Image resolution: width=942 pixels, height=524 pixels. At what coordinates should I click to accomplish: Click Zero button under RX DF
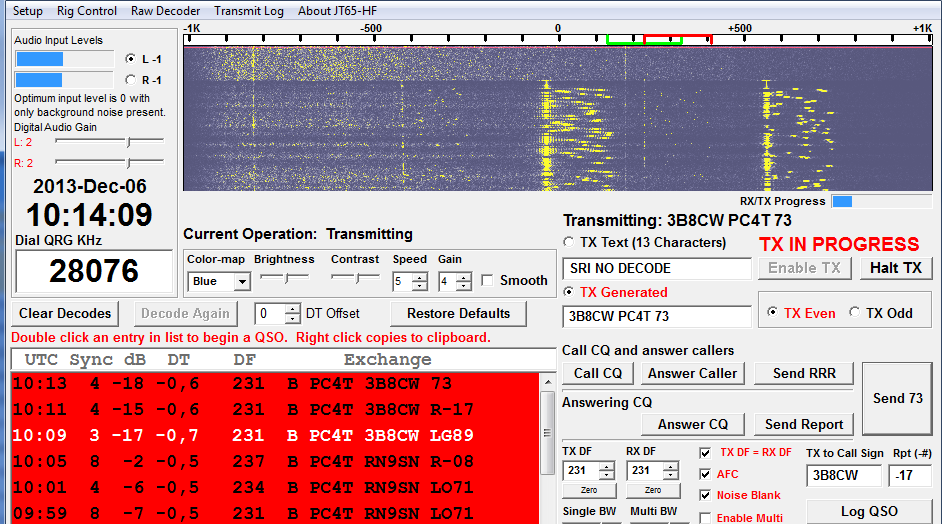(x=653, y=490)
